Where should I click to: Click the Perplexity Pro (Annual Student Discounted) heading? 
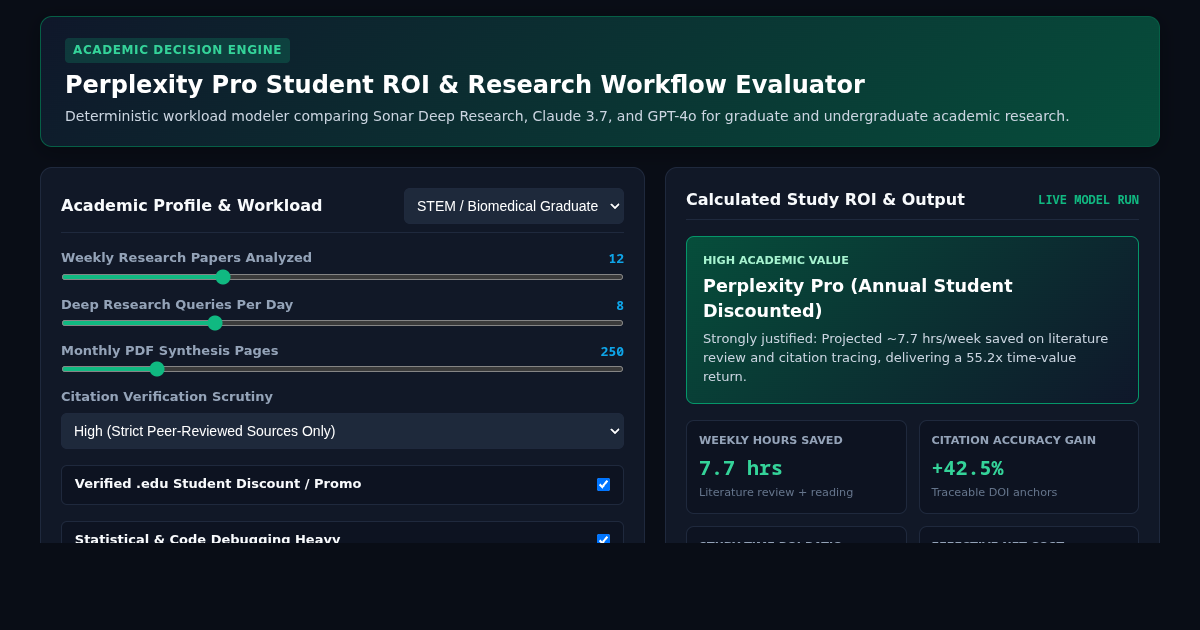858,298
